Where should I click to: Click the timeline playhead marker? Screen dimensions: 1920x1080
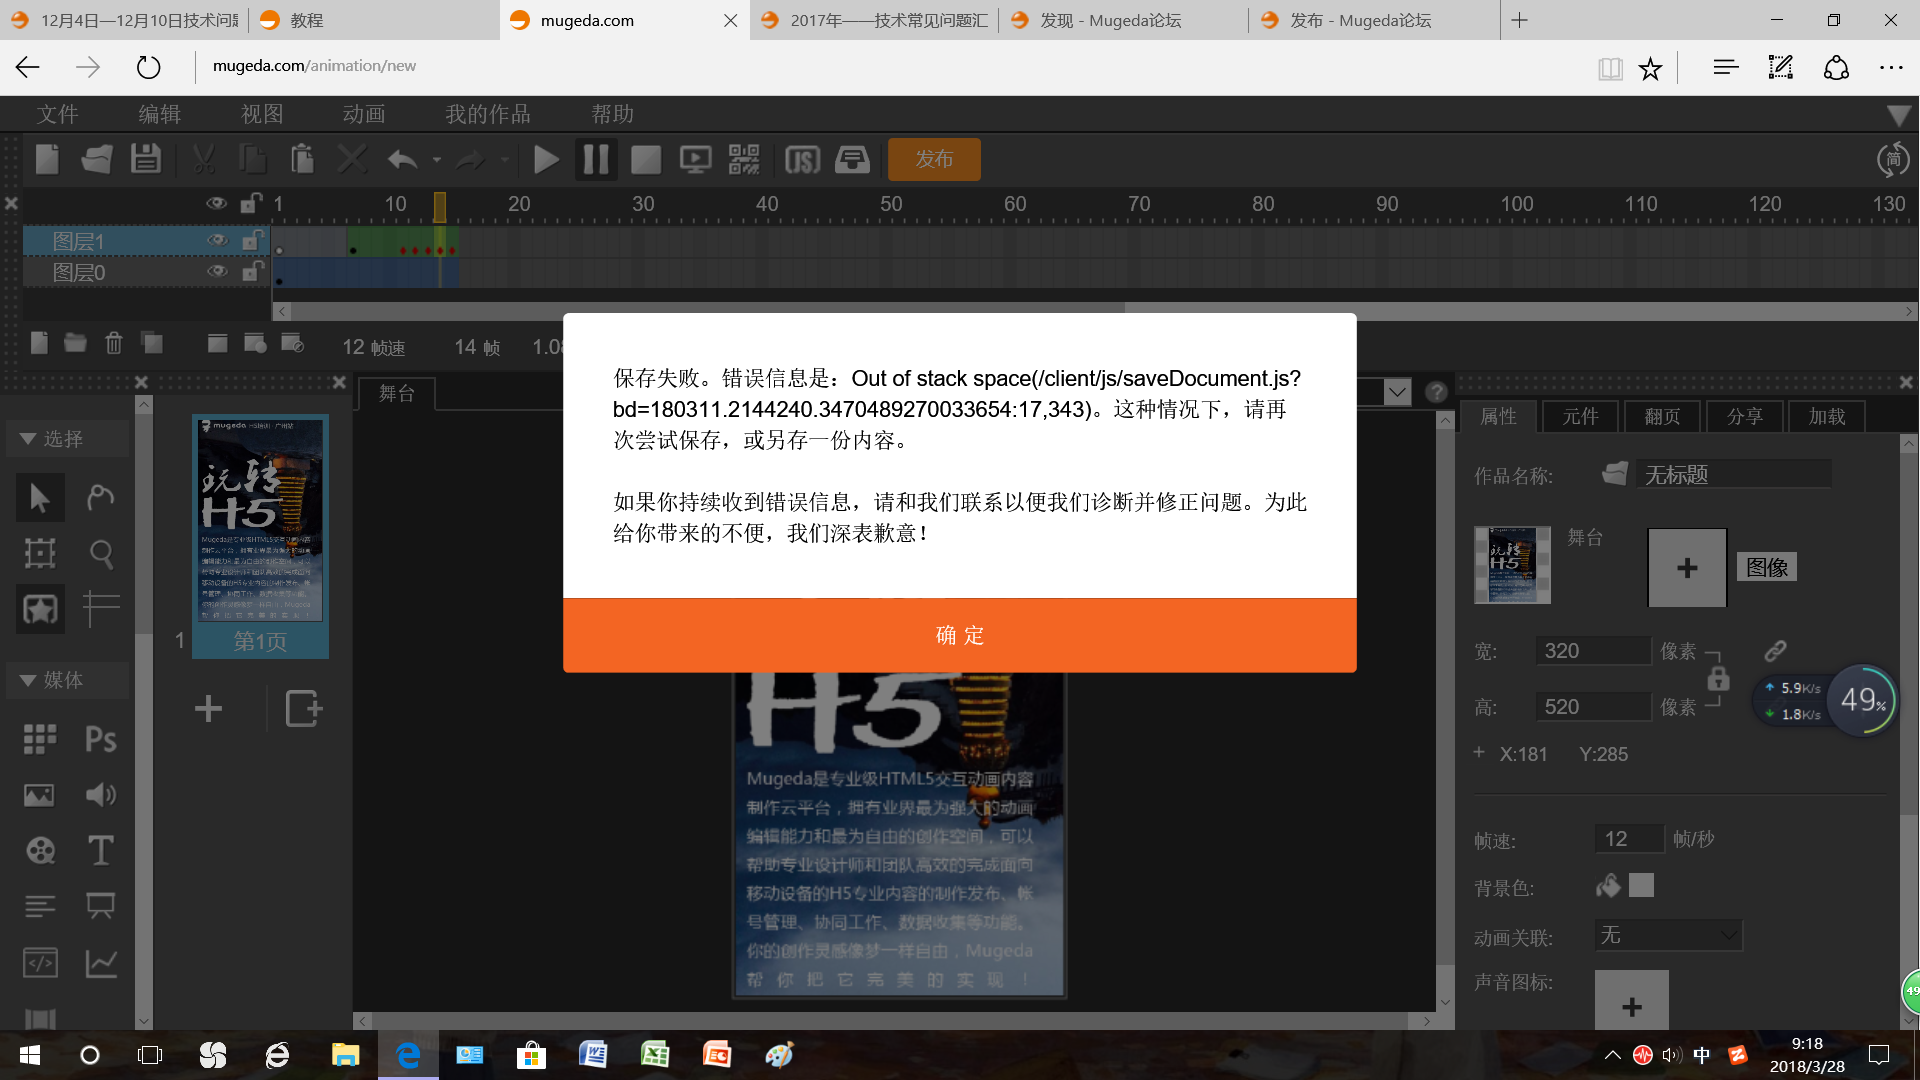[439, 207]
